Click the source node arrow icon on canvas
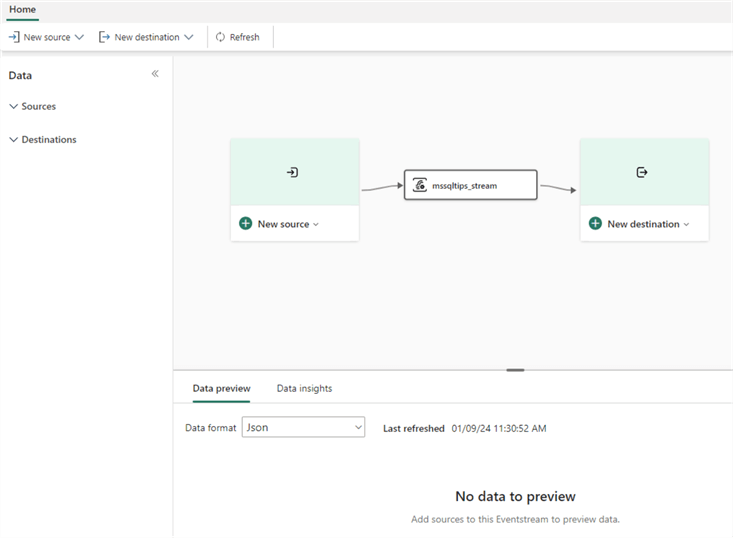Image resolution: width=733 pixels, height=538 pixels. 293,172
